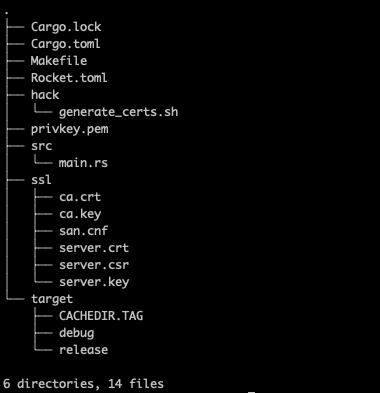This screenshot has width=380, height=393.
Task: Click on the Makefile entry
Action: click(x=59, y=61)
